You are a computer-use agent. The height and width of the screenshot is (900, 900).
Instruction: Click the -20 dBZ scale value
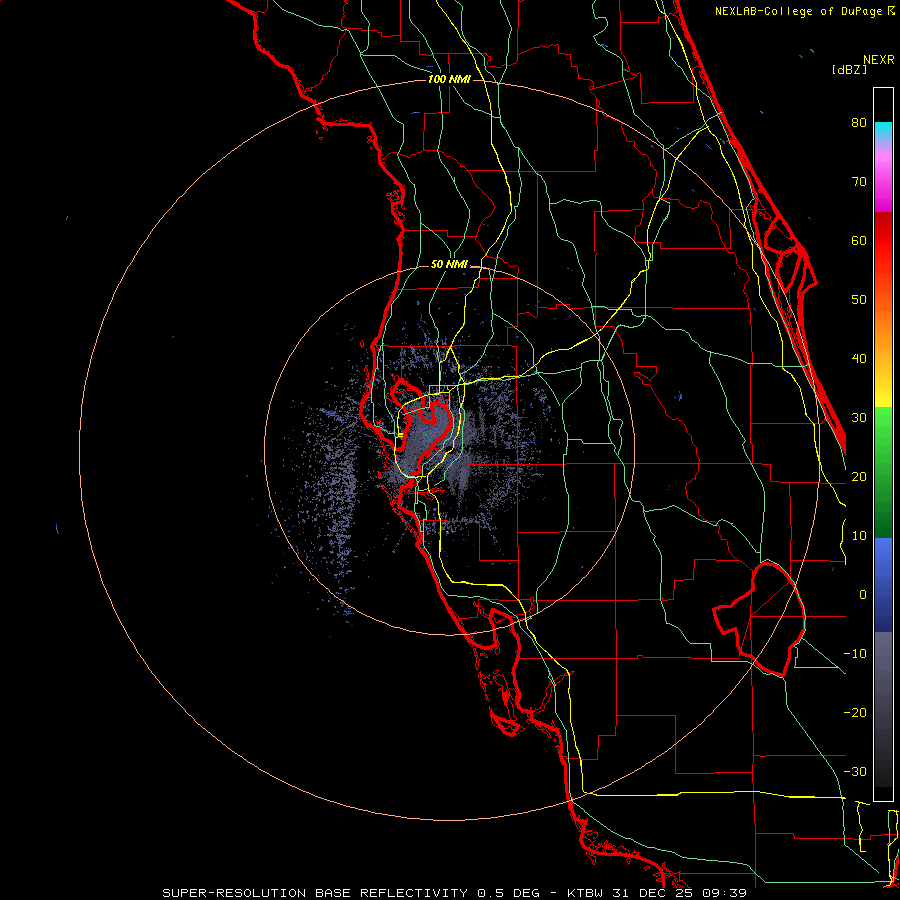[855, 713]
